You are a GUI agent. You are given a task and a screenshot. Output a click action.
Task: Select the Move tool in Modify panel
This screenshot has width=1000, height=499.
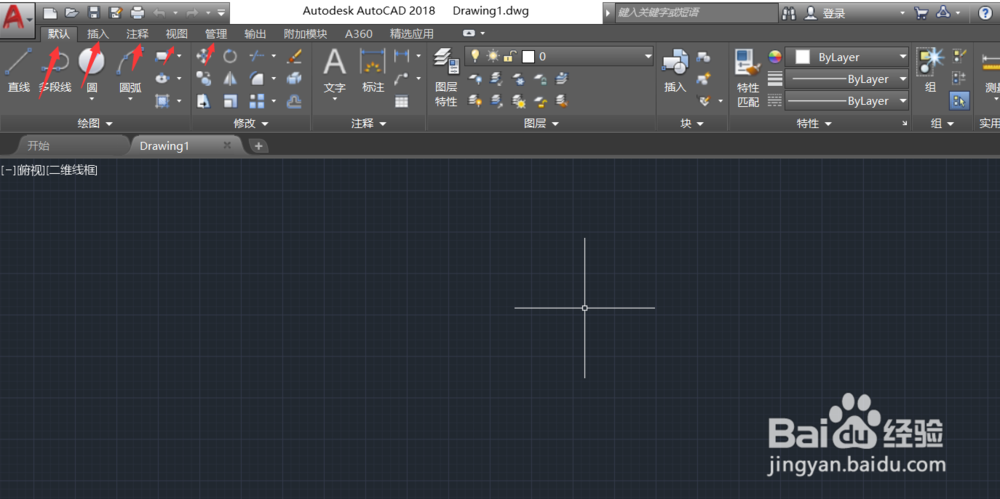click(204, 57)
